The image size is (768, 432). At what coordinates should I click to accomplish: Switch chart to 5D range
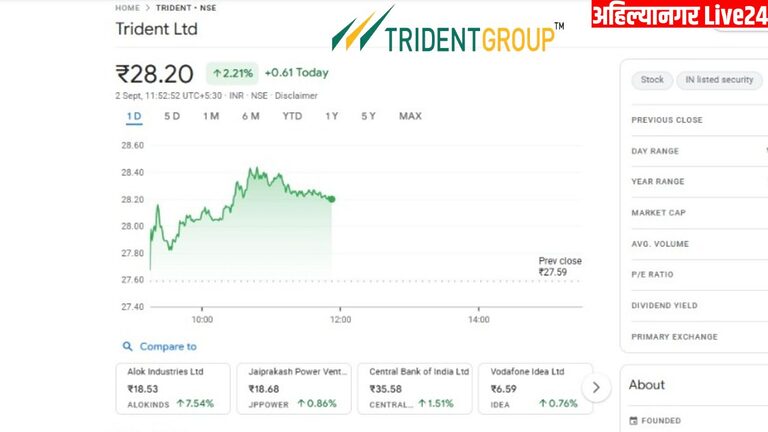pos(172,116)
